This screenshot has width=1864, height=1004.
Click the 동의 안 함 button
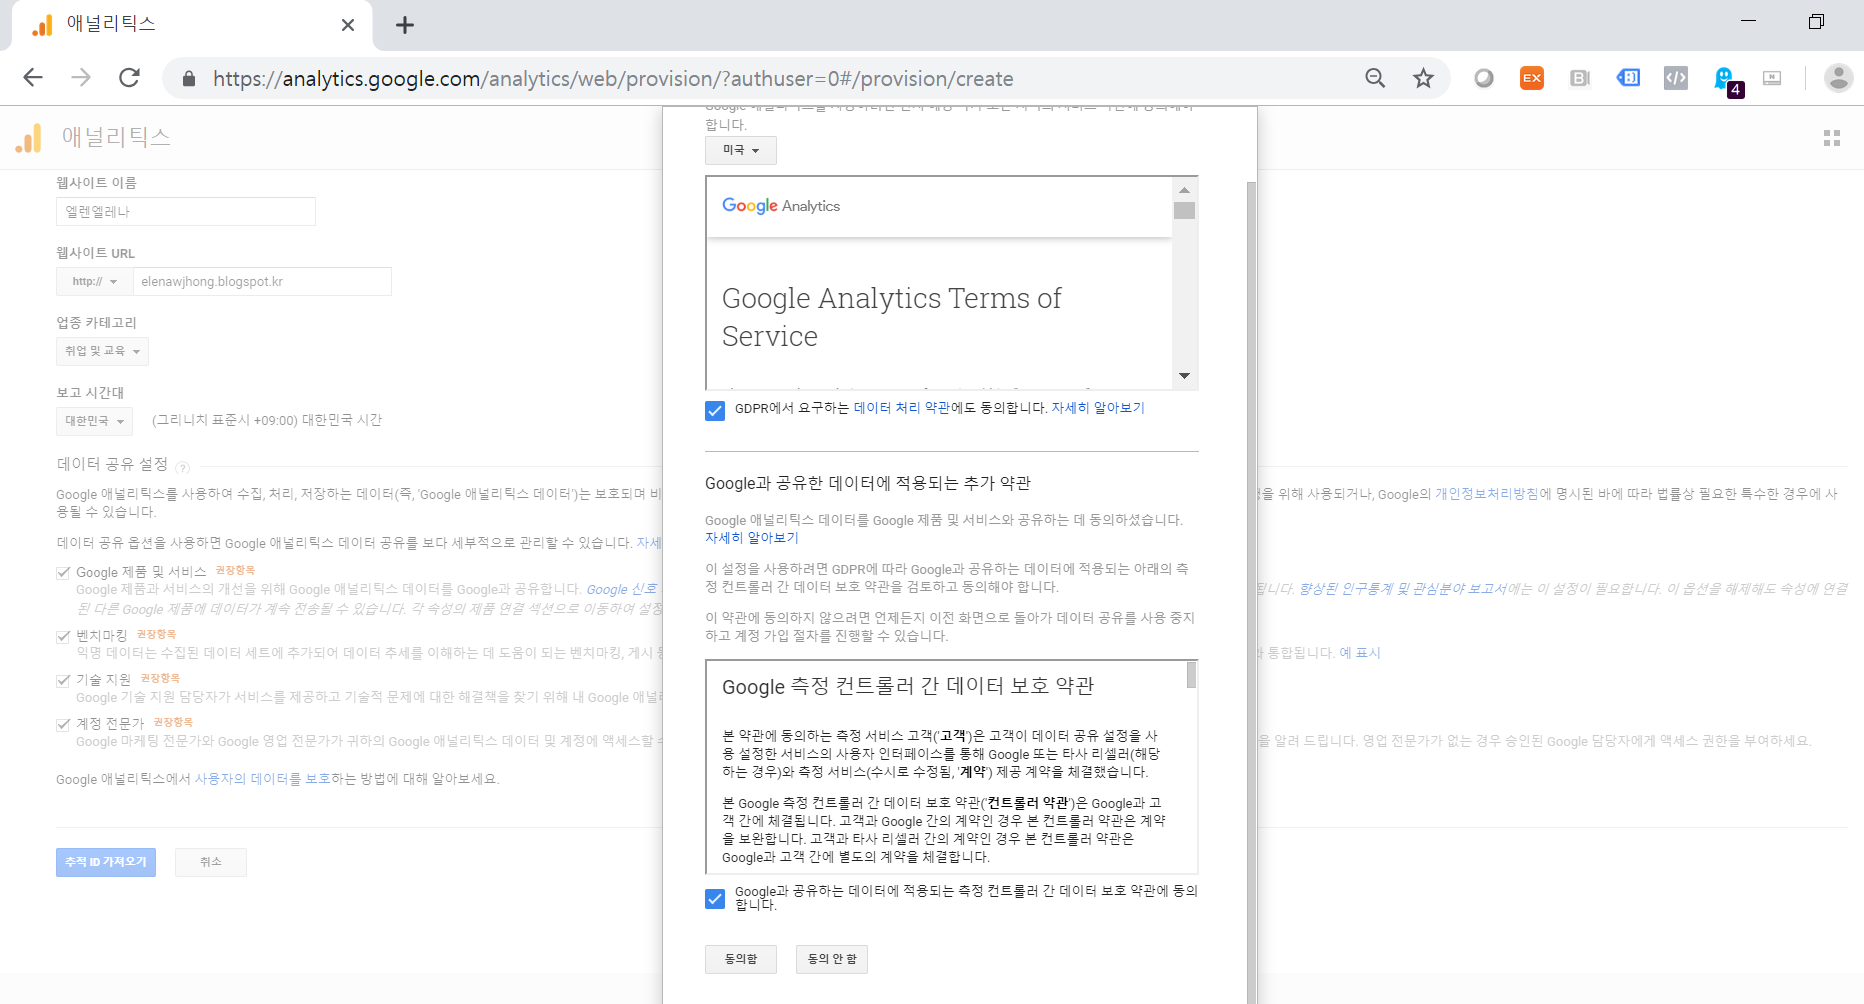point(832,959)
